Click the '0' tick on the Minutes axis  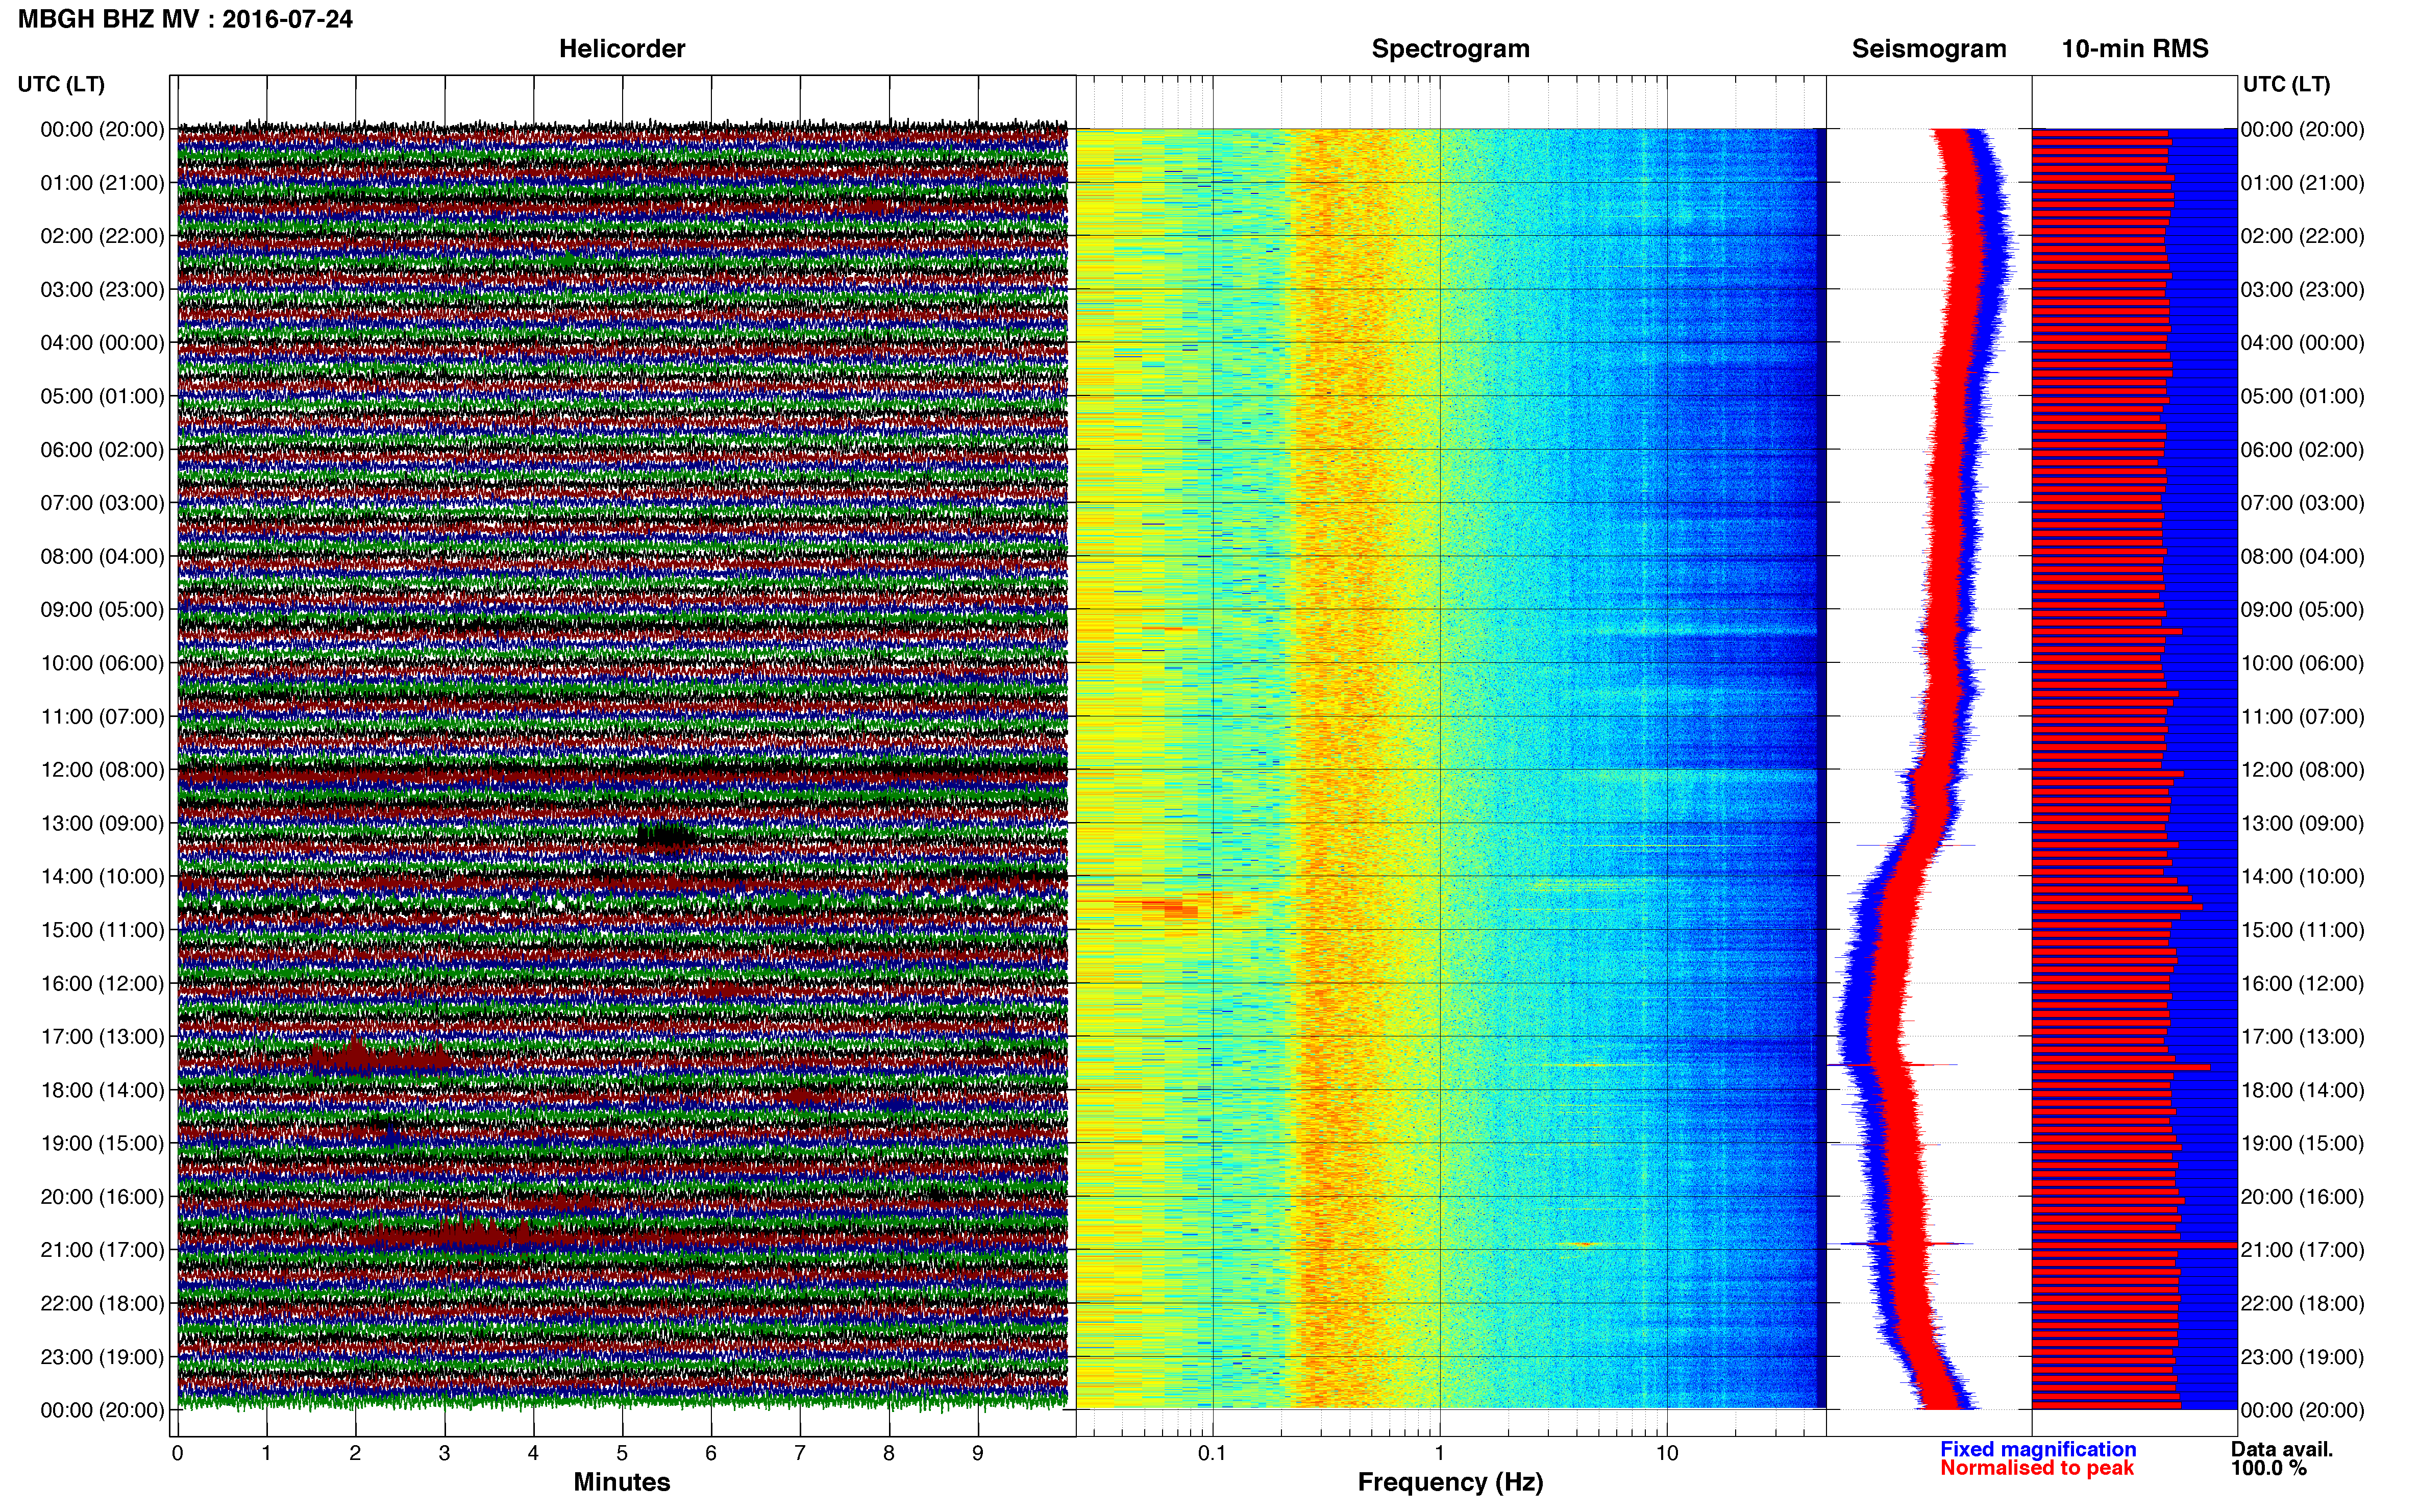click(178, 1454)
